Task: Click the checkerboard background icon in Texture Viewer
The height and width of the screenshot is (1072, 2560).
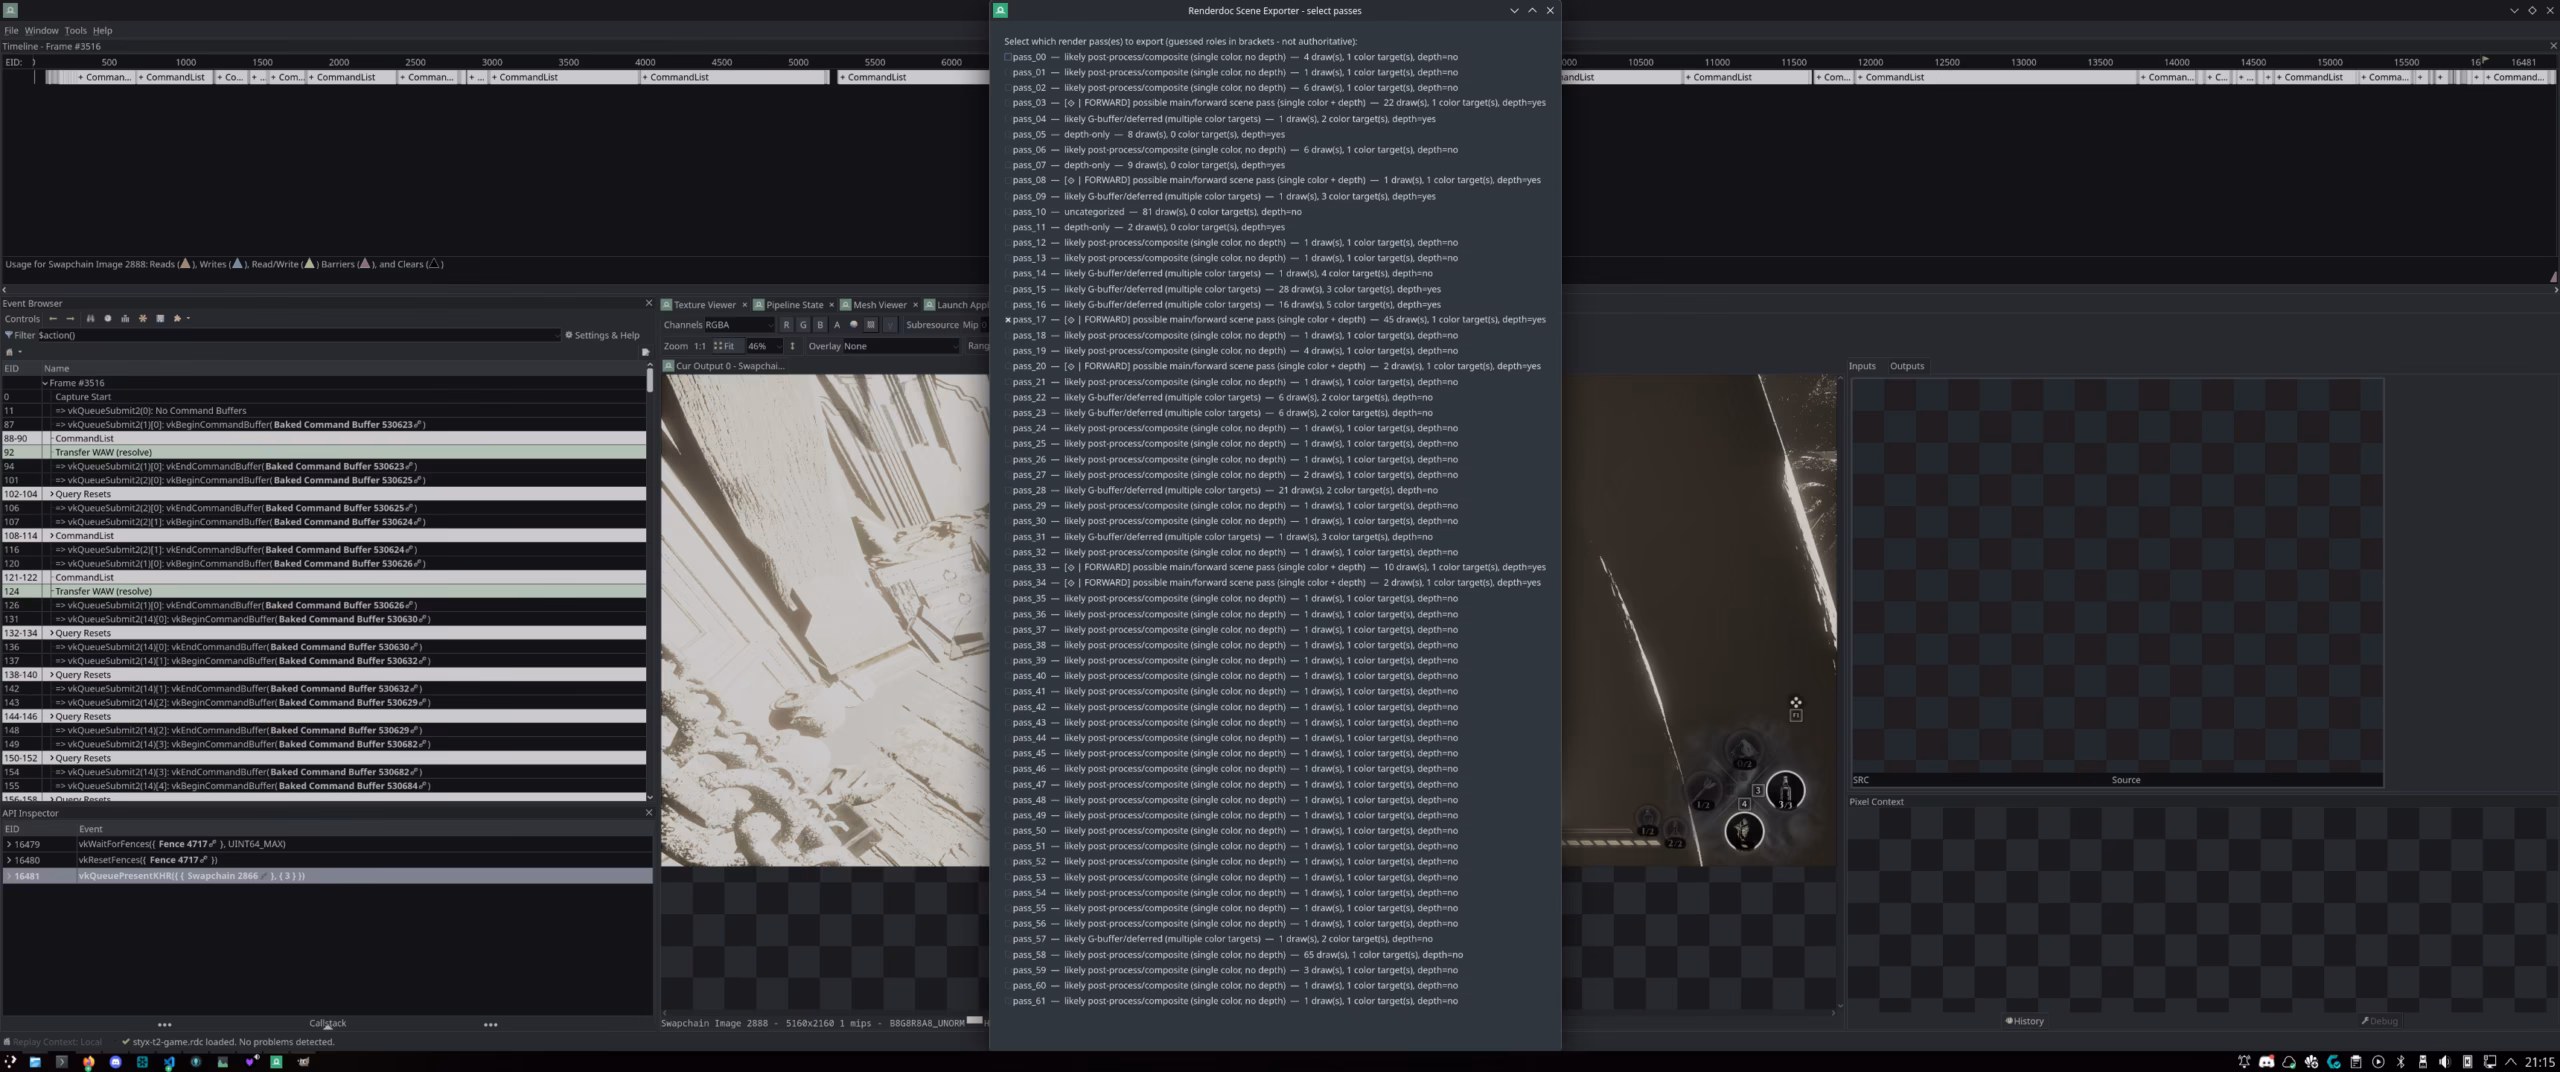Action: (x=871, y=325)
